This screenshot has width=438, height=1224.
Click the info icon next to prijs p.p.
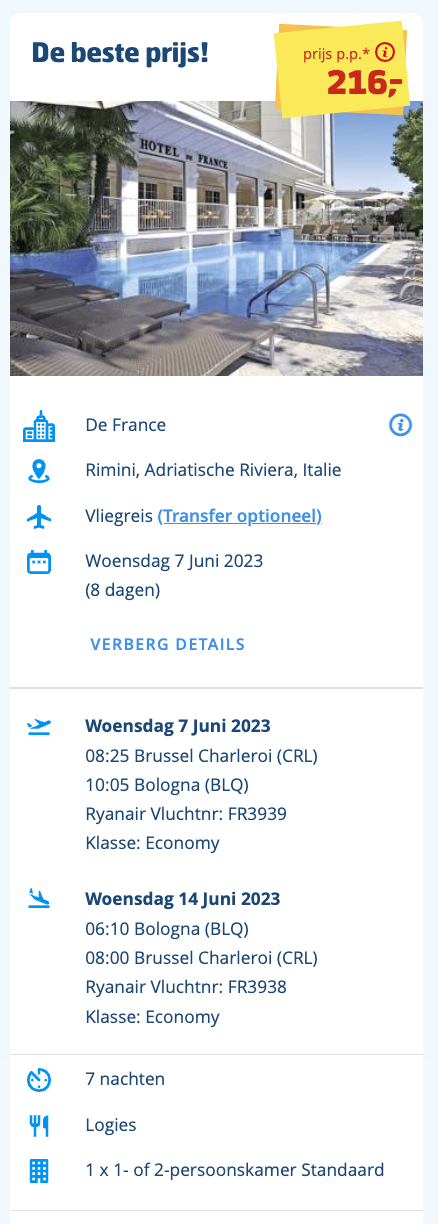tap(386, 53)
